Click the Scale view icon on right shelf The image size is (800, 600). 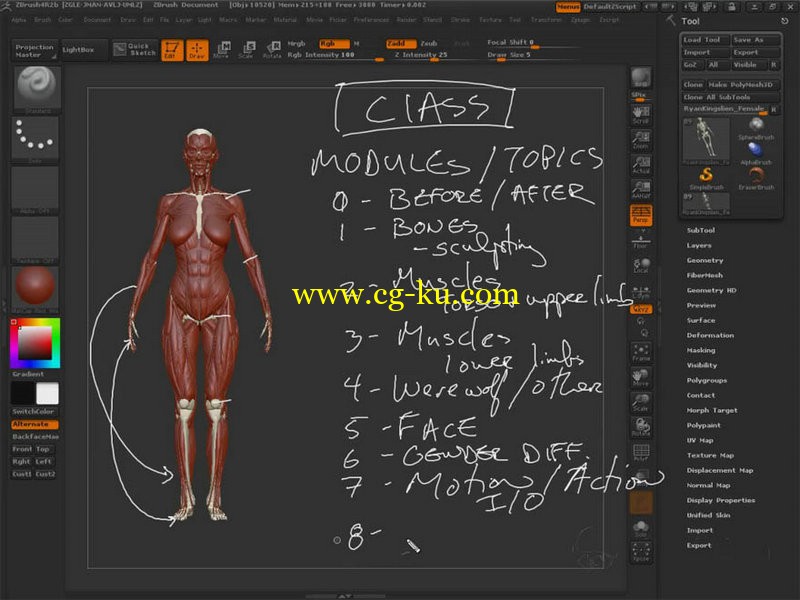tap(641, 402)
